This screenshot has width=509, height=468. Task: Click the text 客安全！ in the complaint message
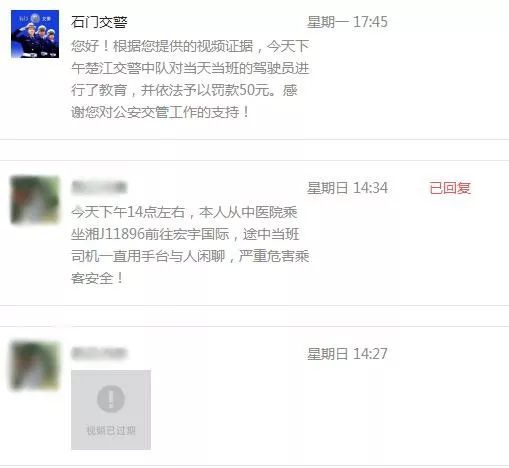pyautogui.click(x=97, y=278)
